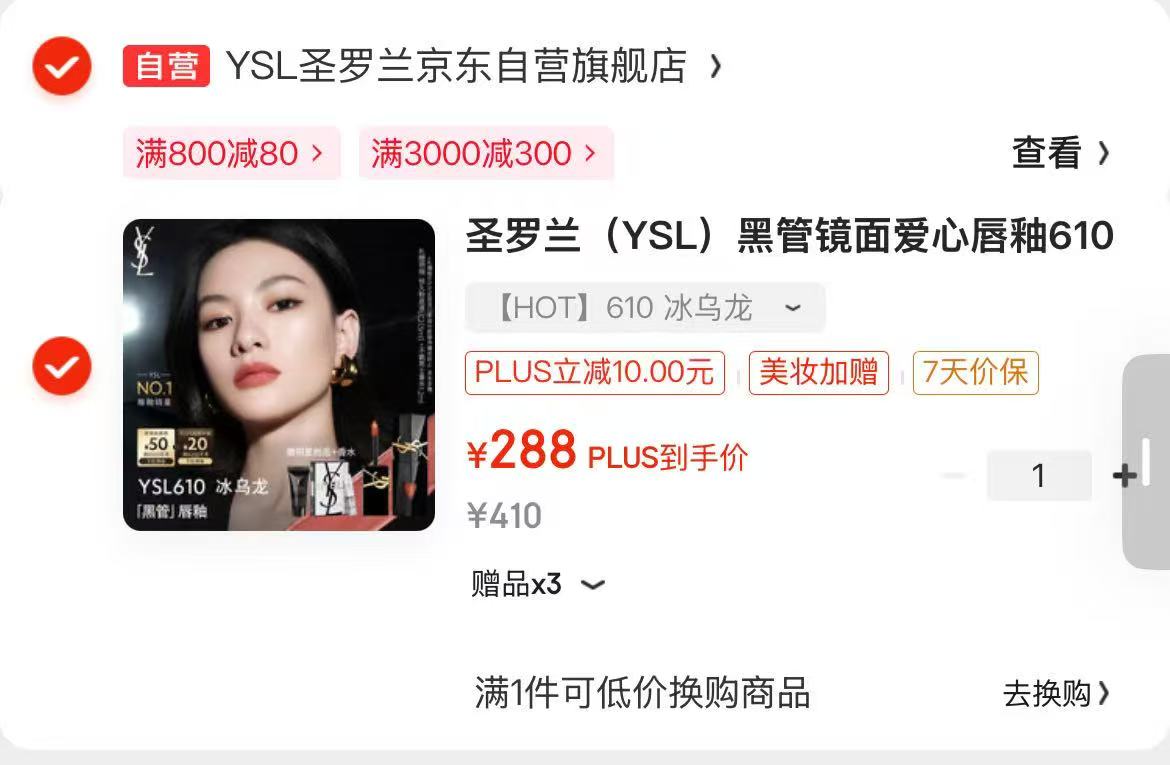
Task: Uncheck the YSL store select-all checkbox
Action: (62, 66)
